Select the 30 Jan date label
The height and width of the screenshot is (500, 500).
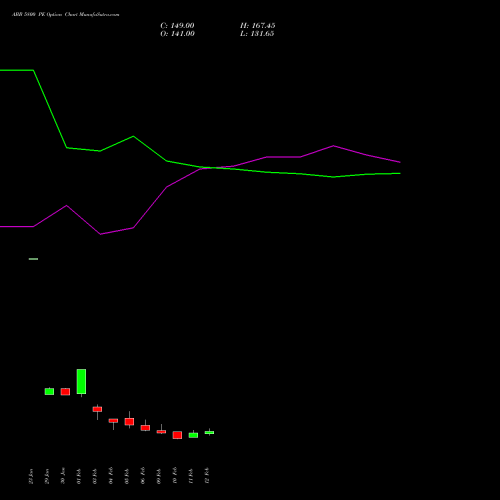[63, 476]
